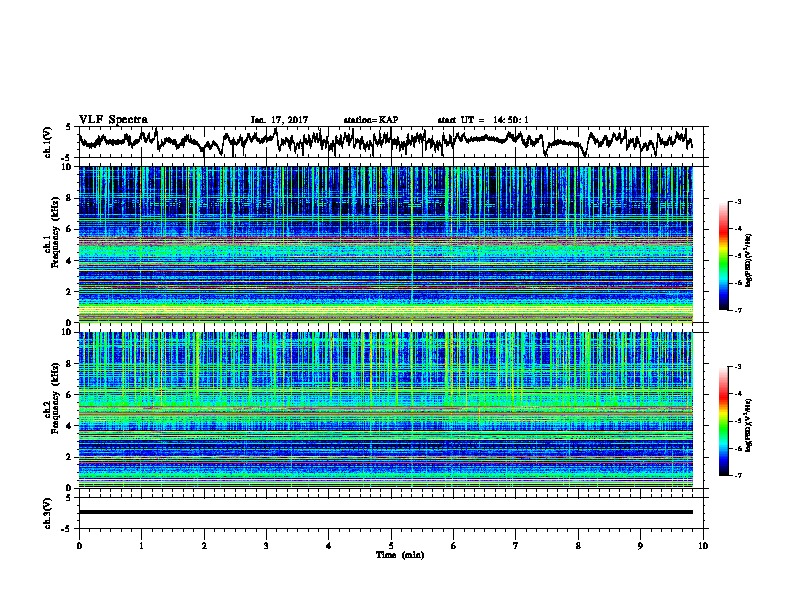Click the "8" kHz tick on ch.1 frequency axis
792x612 pixels.
[70, 198]
